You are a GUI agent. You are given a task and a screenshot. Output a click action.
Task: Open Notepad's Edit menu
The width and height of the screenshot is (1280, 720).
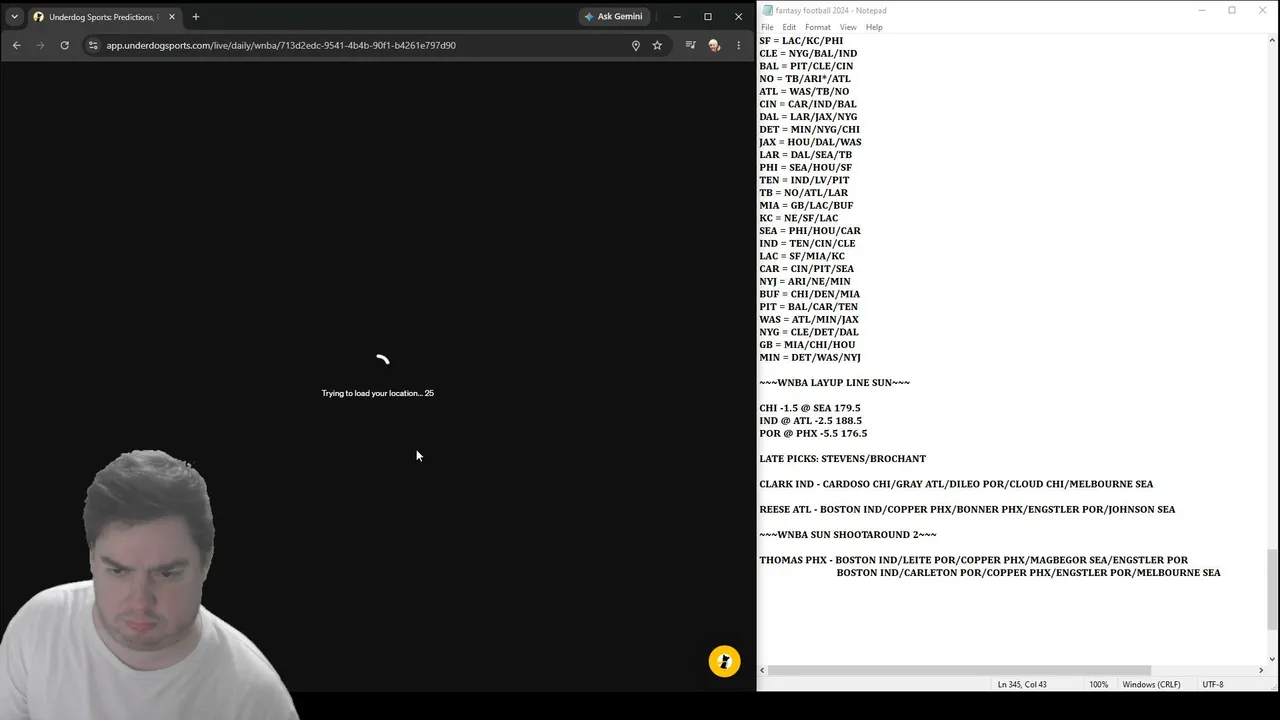tap(789, 27)
